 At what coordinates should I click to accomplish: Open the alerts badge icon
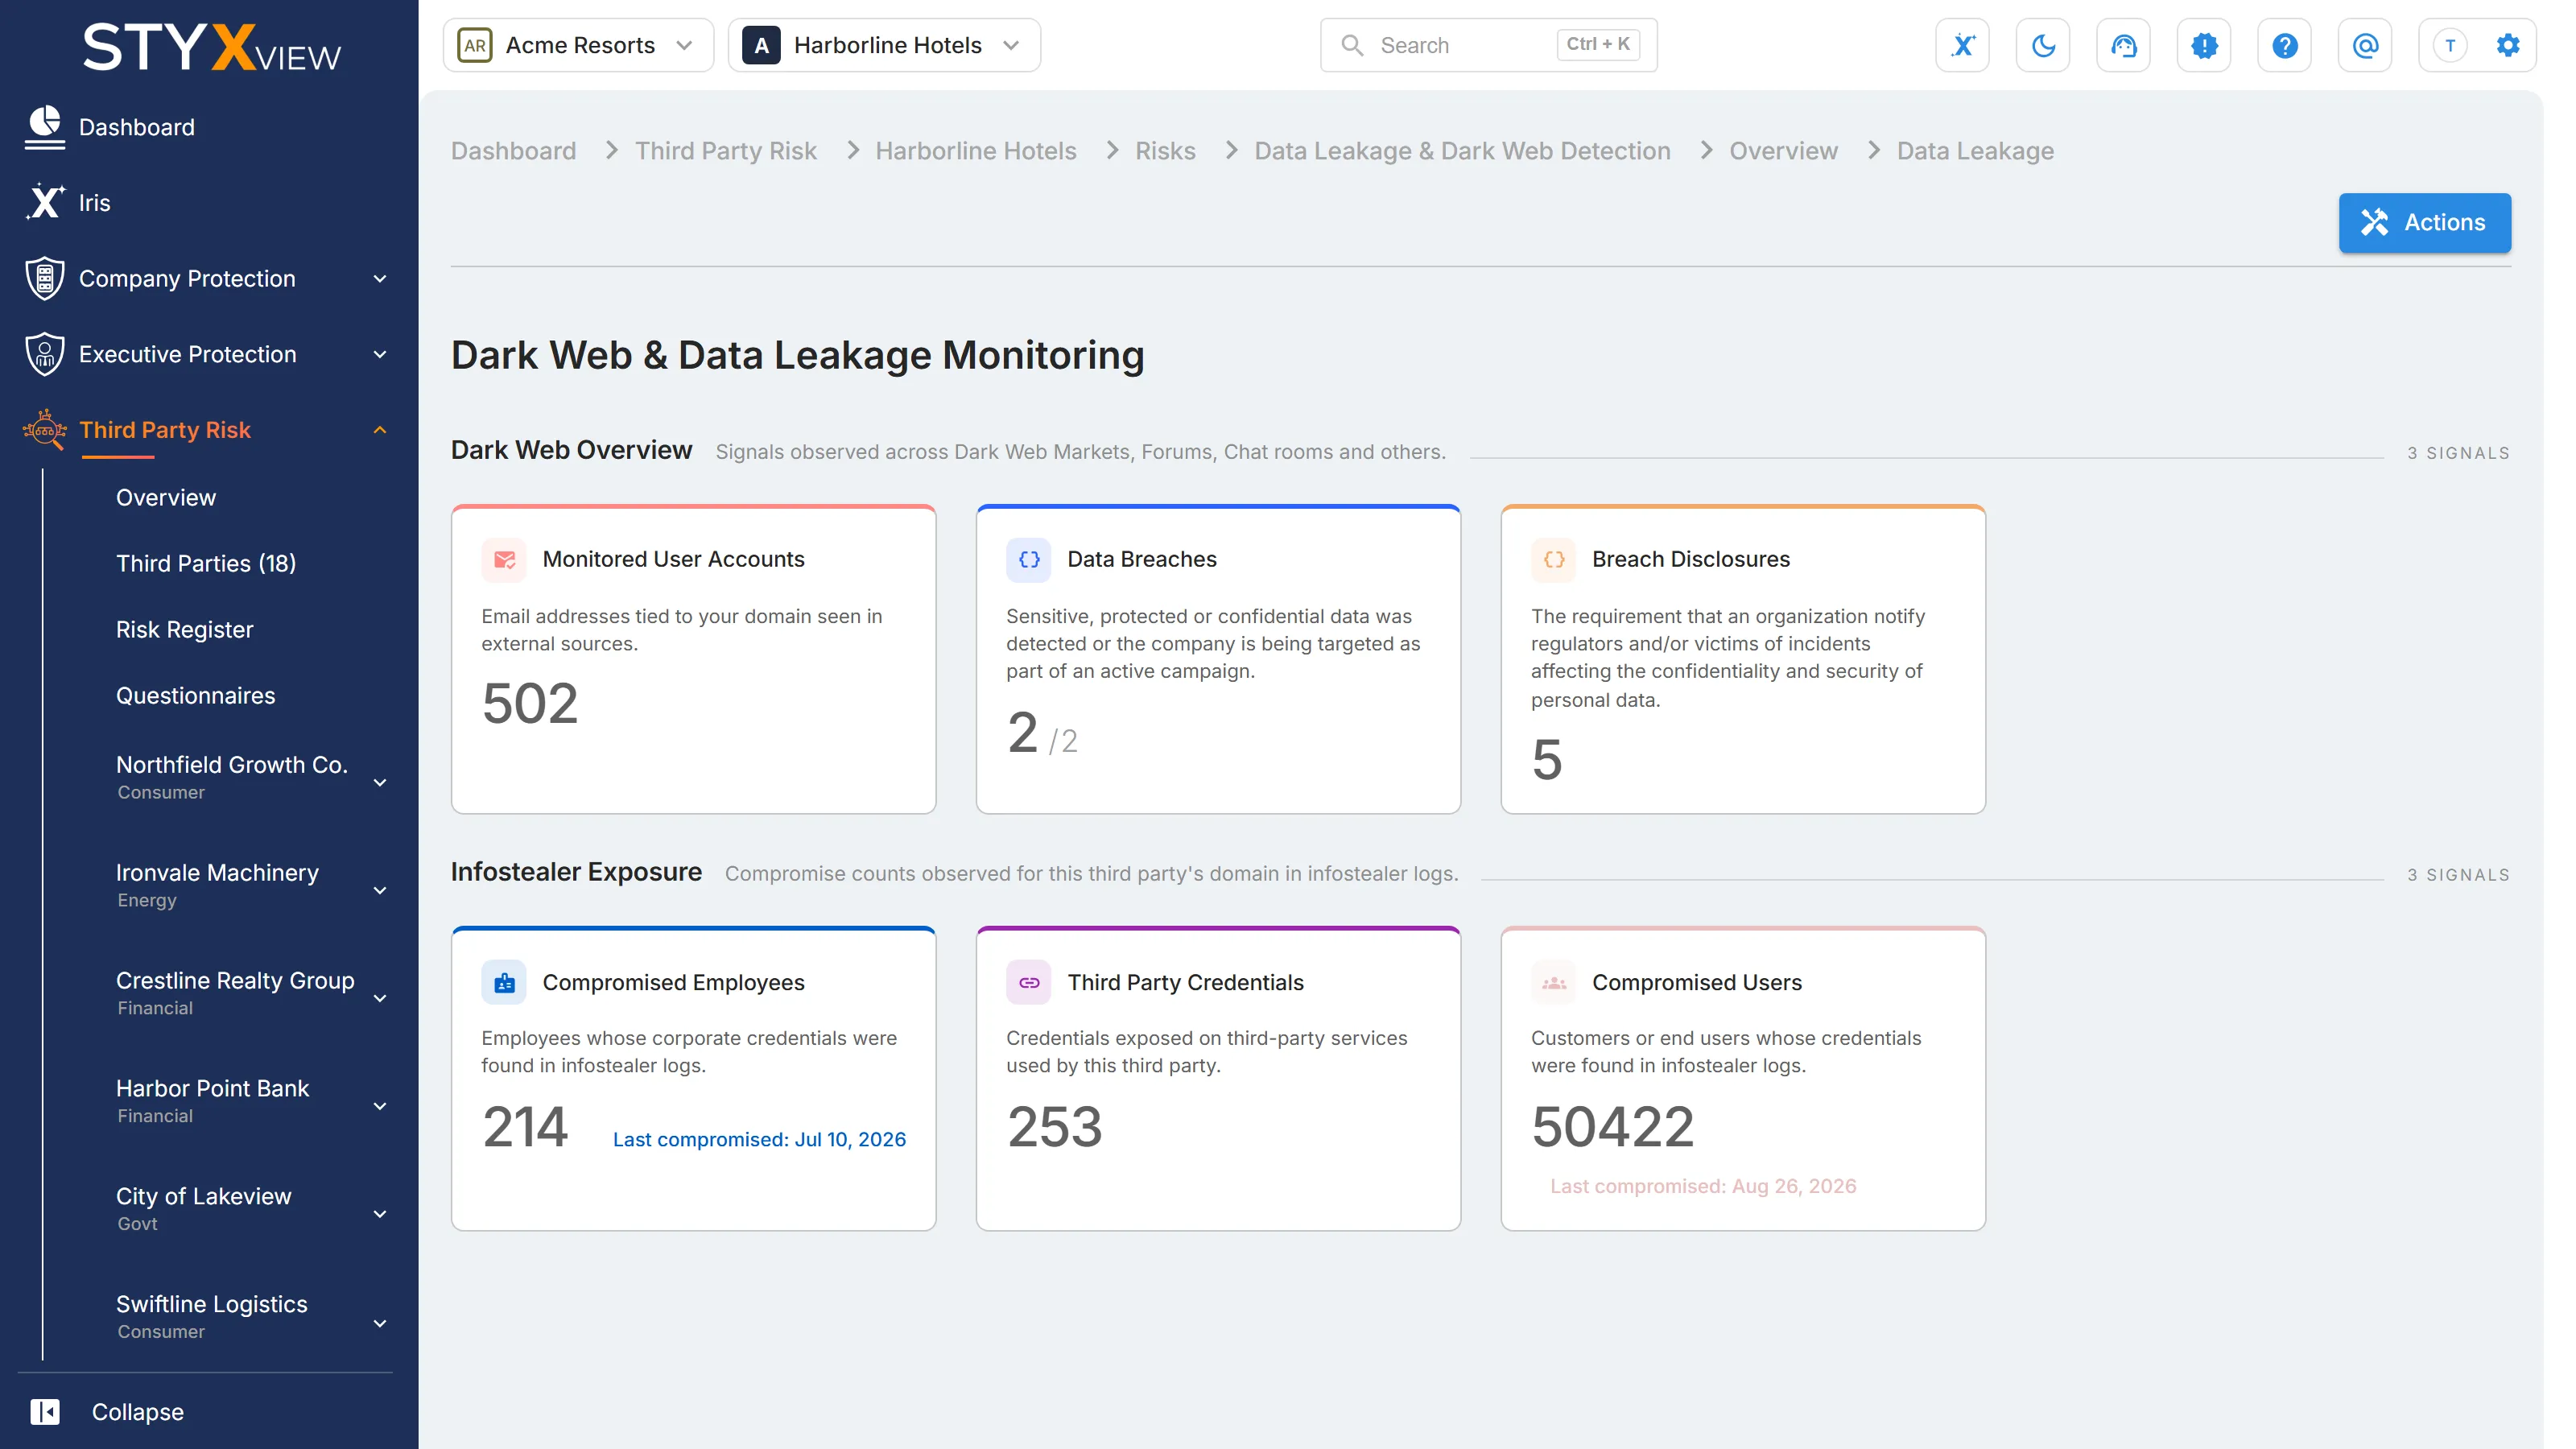(x=2204, y=45)
